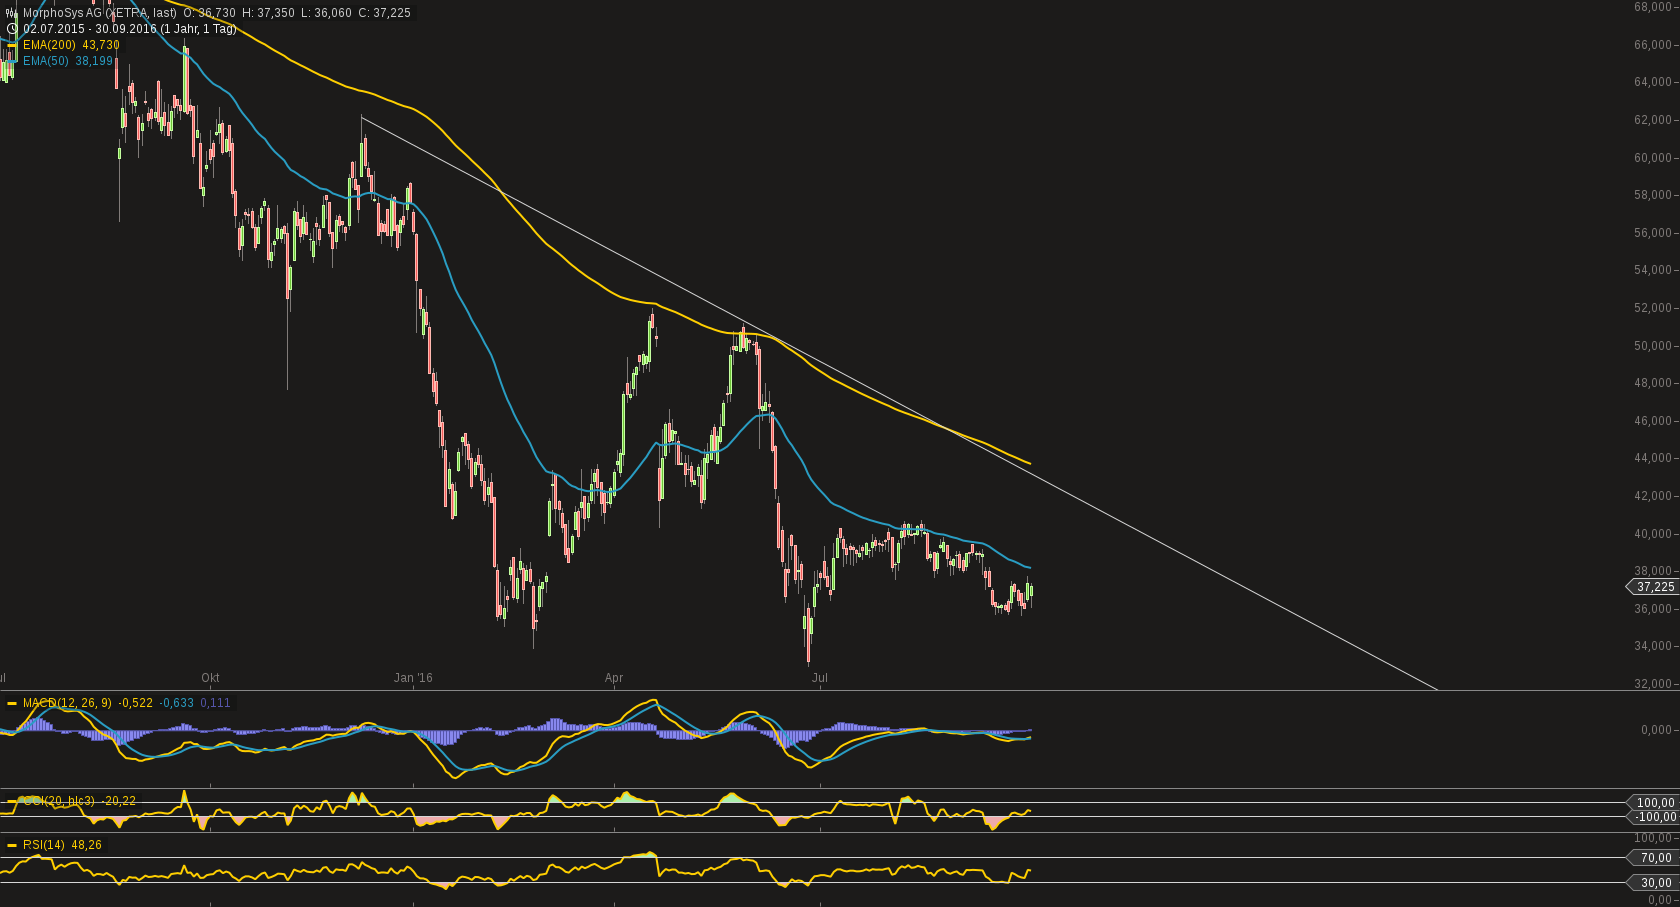Click the yellow marker icon before MACD label
This screenshot has width=1680, height=907.
[11, 703]
